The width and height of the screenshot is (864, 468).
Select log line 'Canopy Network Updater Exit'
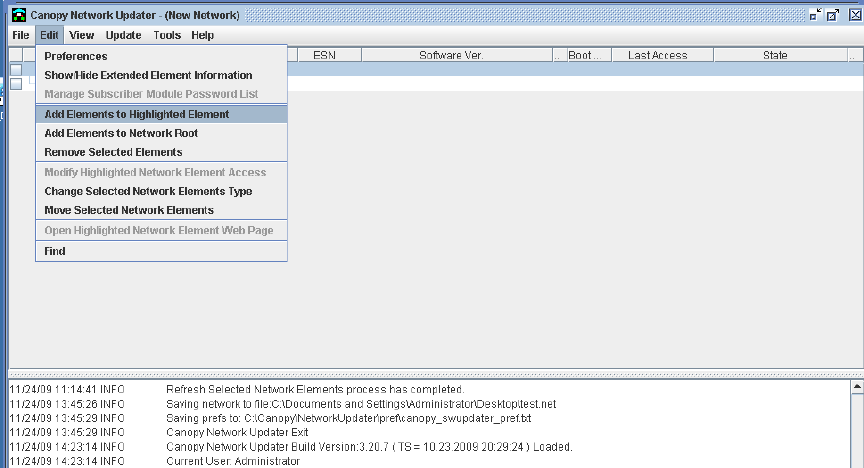(237, 433)
